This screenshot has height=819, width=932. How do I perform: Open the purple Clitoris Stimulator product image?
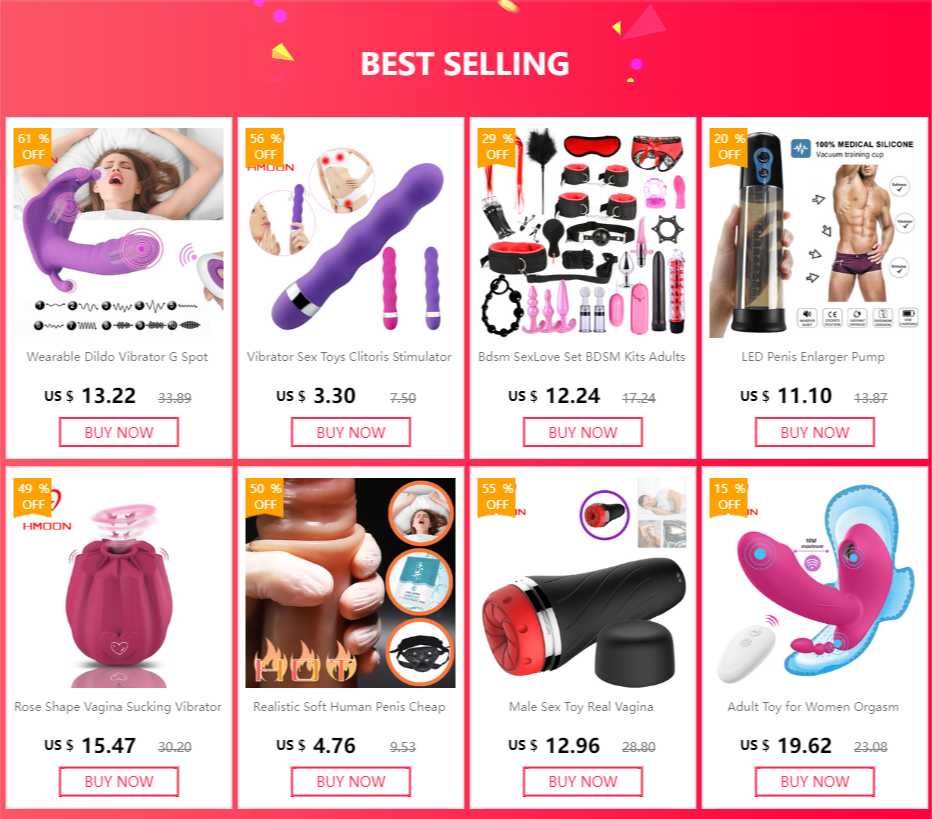coord(351,233)
